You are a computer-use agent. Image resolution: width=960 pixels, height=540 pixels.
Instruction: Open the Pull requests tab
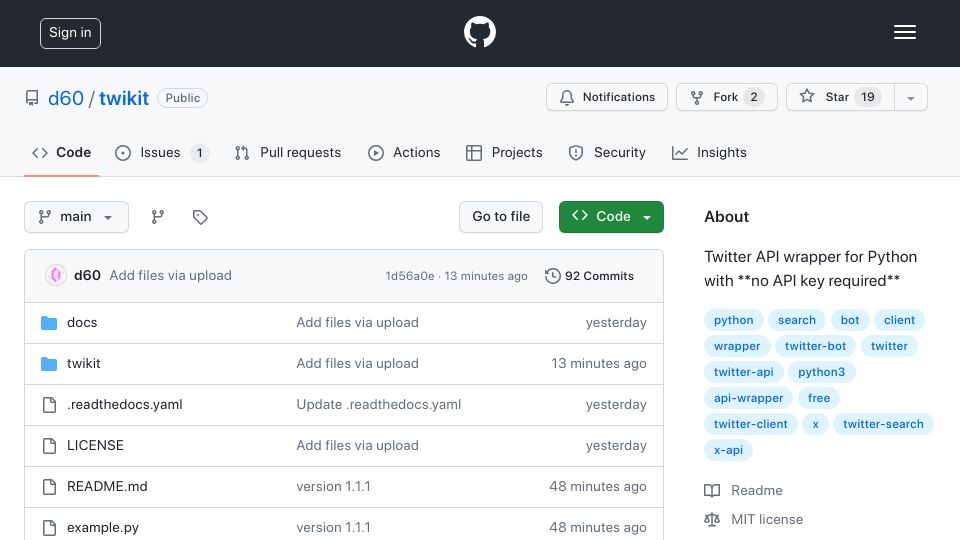tap(288, 152)
